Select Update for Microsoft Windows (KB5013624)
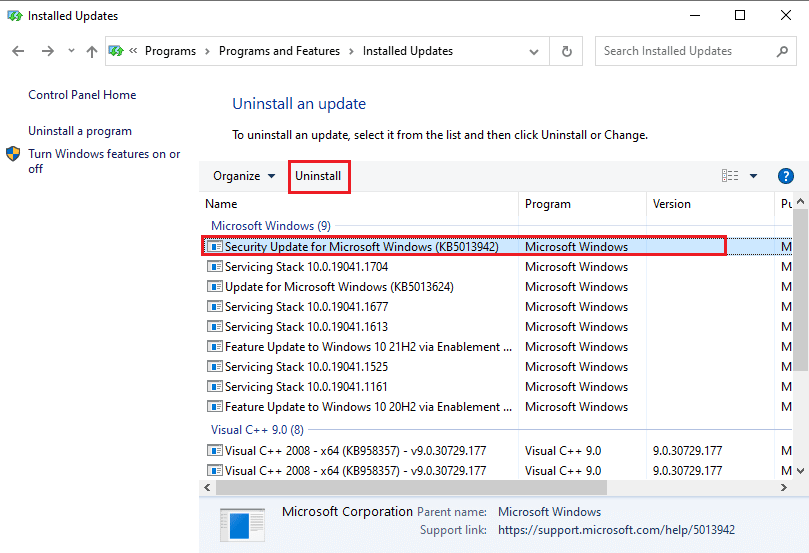This screenshot has height=553, width=809. point(496,287)
